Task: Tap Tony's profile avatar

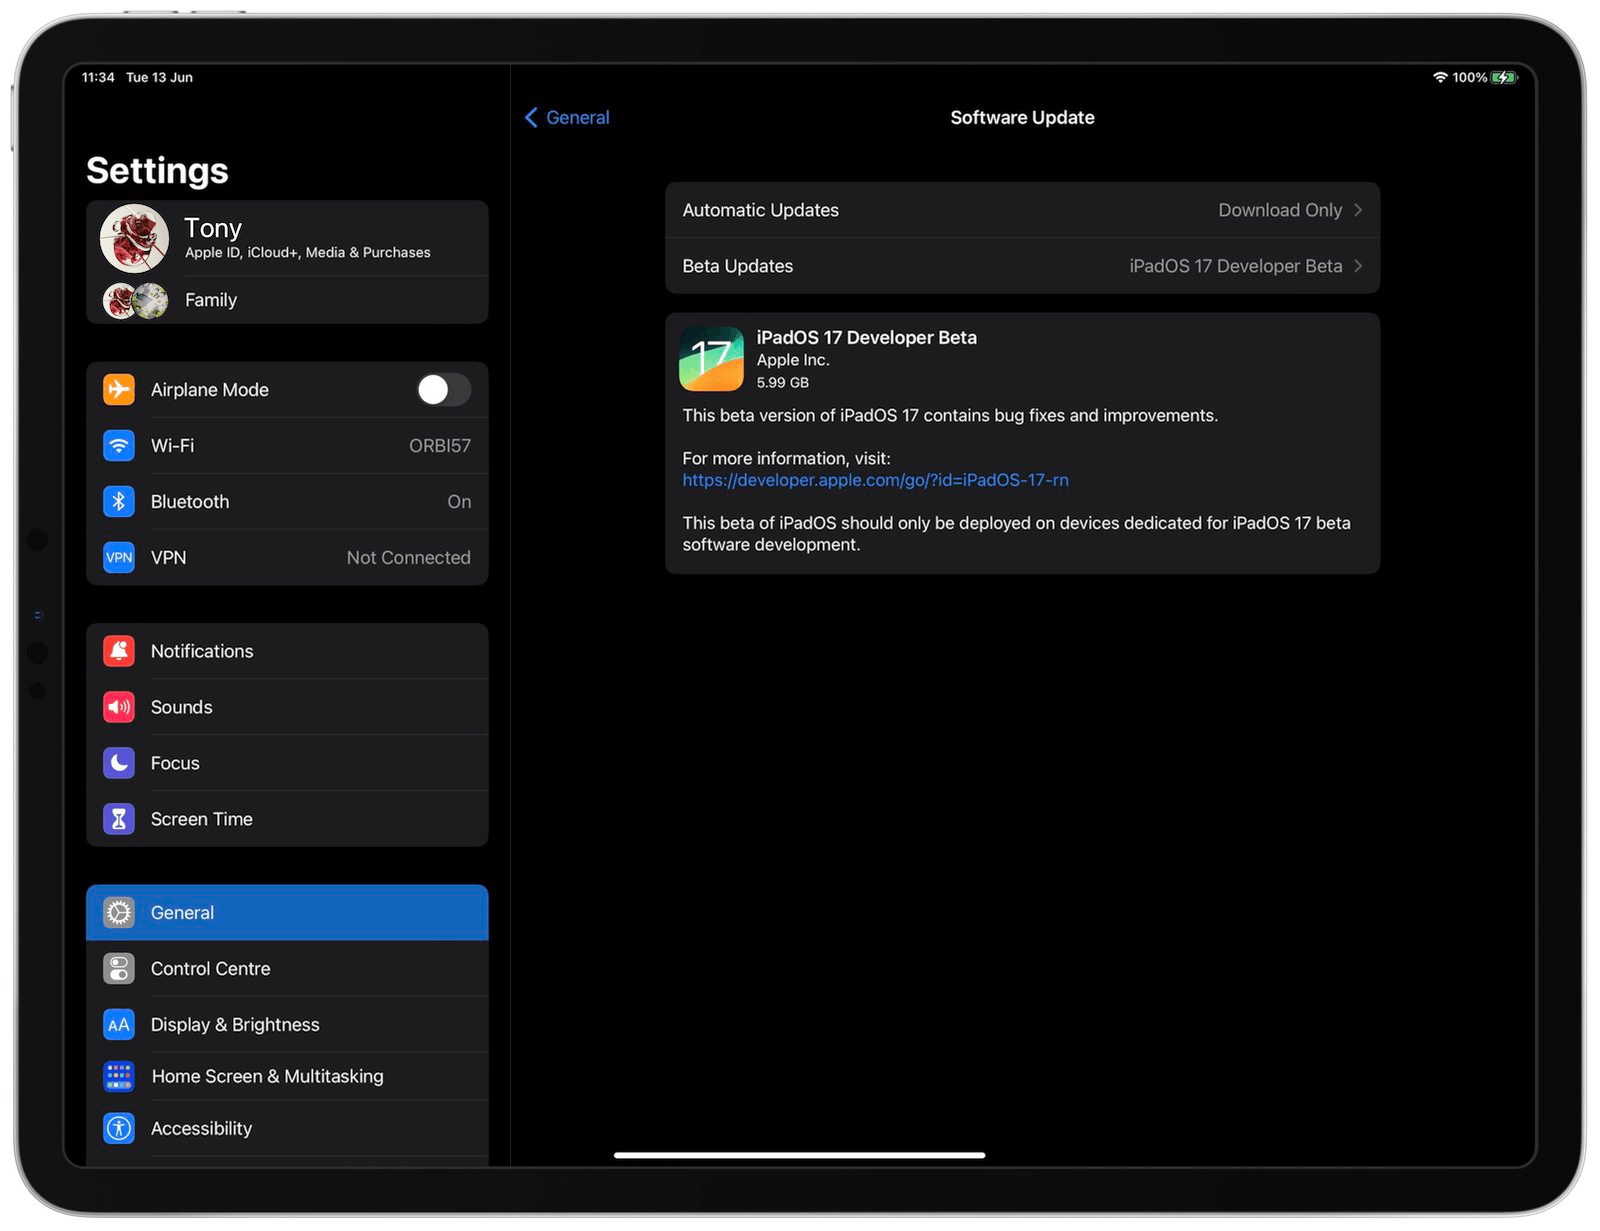Action: (134, 239)
